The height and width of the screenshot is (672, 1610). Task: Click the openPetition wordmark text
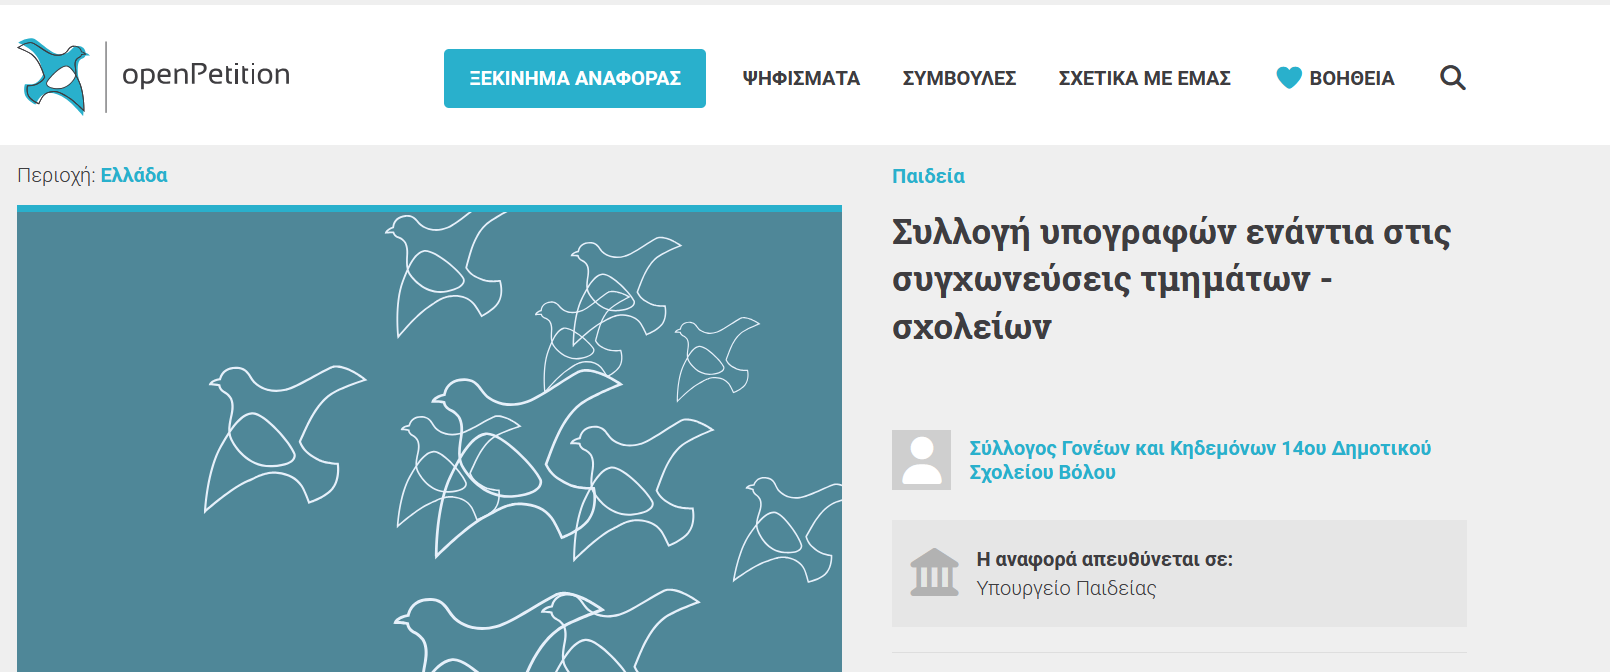206,75
